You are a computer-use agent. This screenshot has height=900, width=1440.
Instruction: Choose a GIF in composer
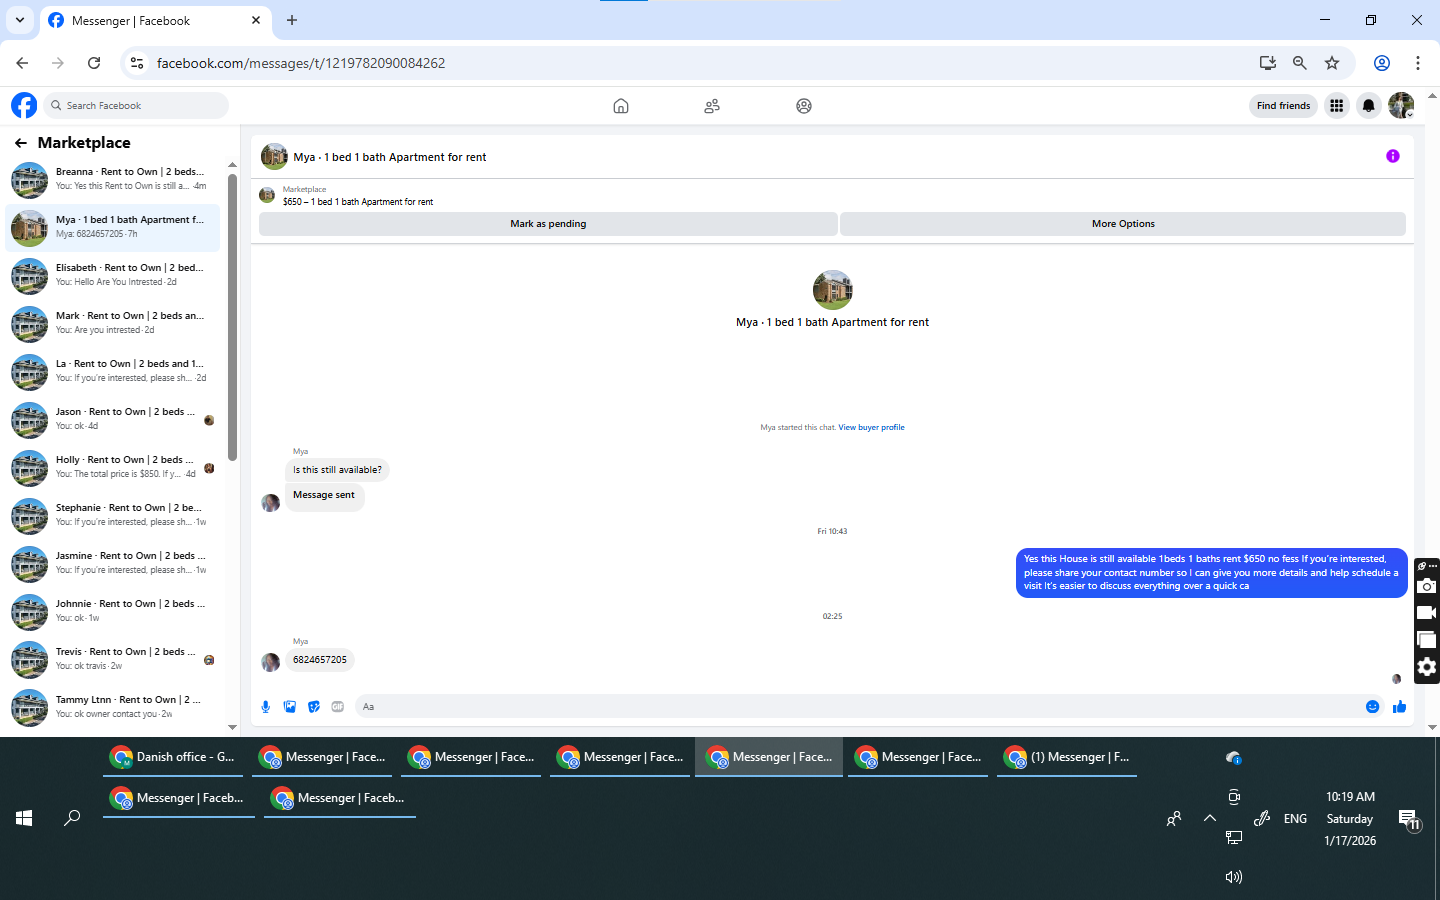tap(338, 707)
